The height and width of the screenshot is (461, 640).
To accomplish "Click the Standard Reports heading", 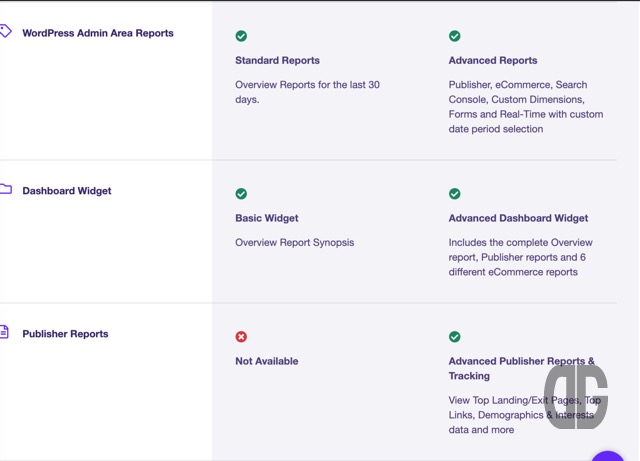I will pyautogui.click(x=278, y=60).
